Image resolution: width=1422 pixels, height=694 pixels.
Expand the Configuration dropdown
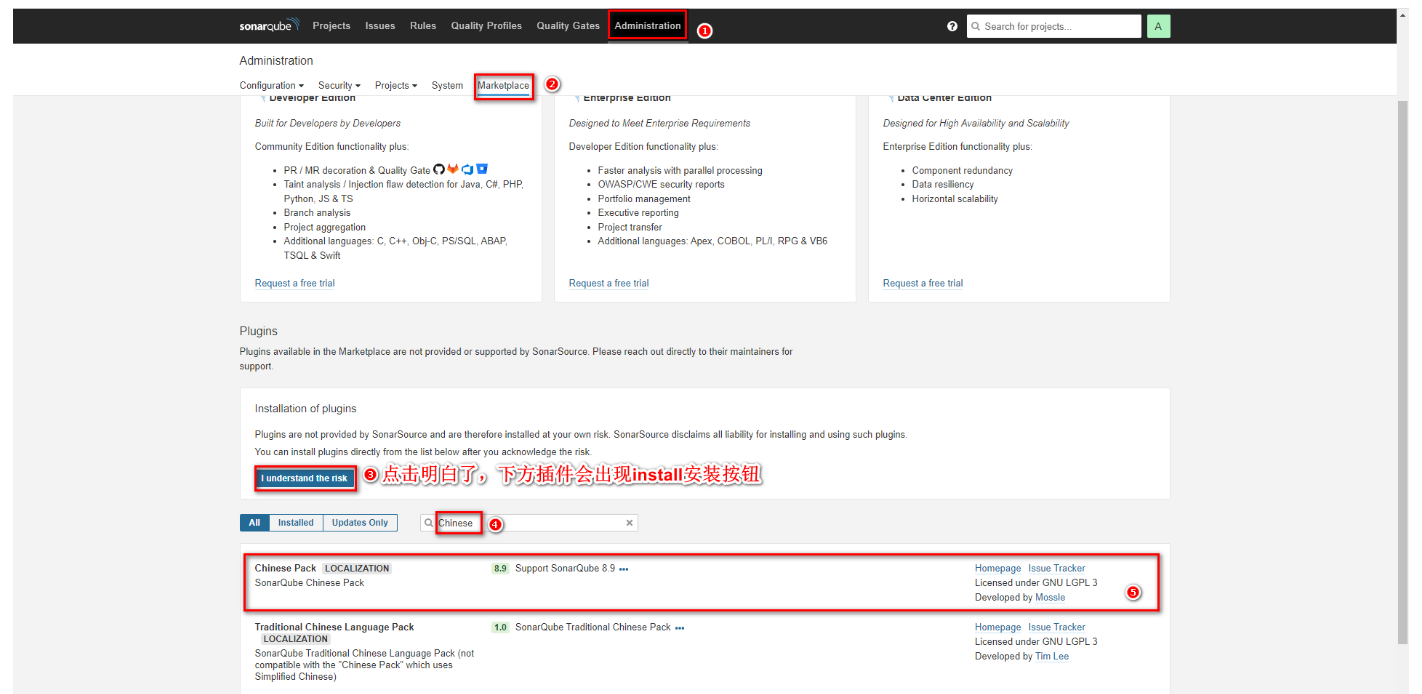pyautogui.click(x=272, y=86)
